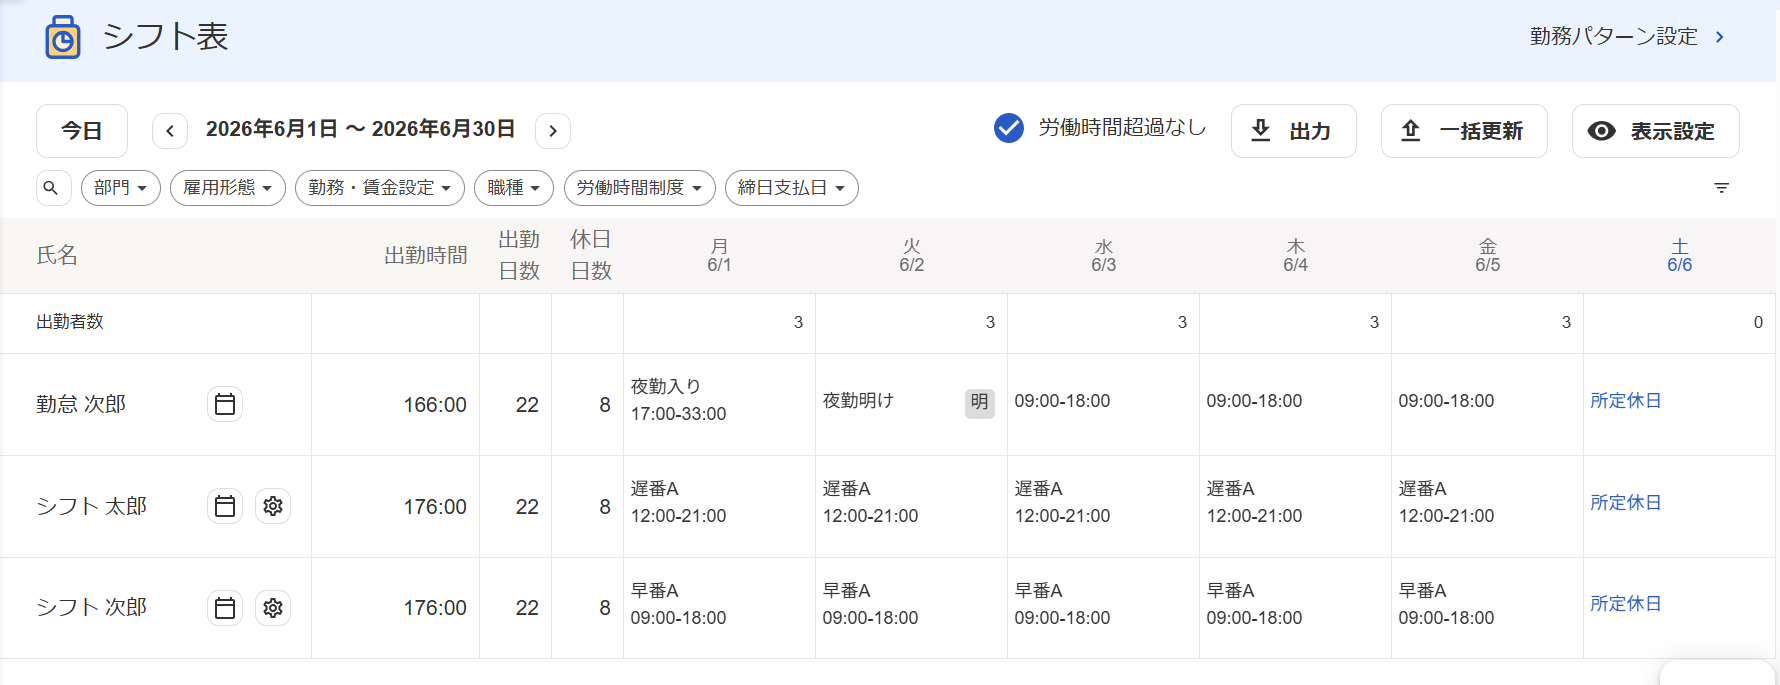
Task: Click employee name シフト 太郎
Action: click(92, 506)
